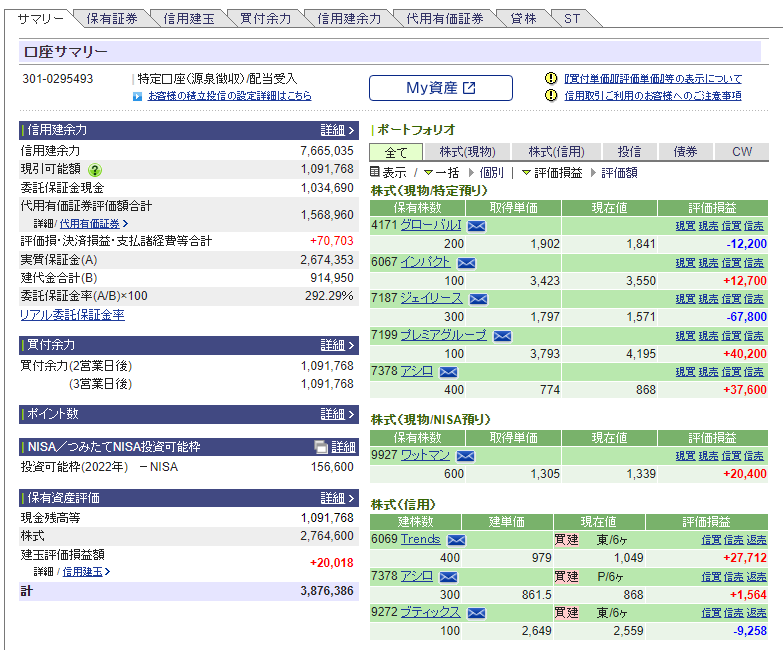783x650 pixels.
Task: Click 信売 for 7199 プレミアグループ
Action: 754,336
